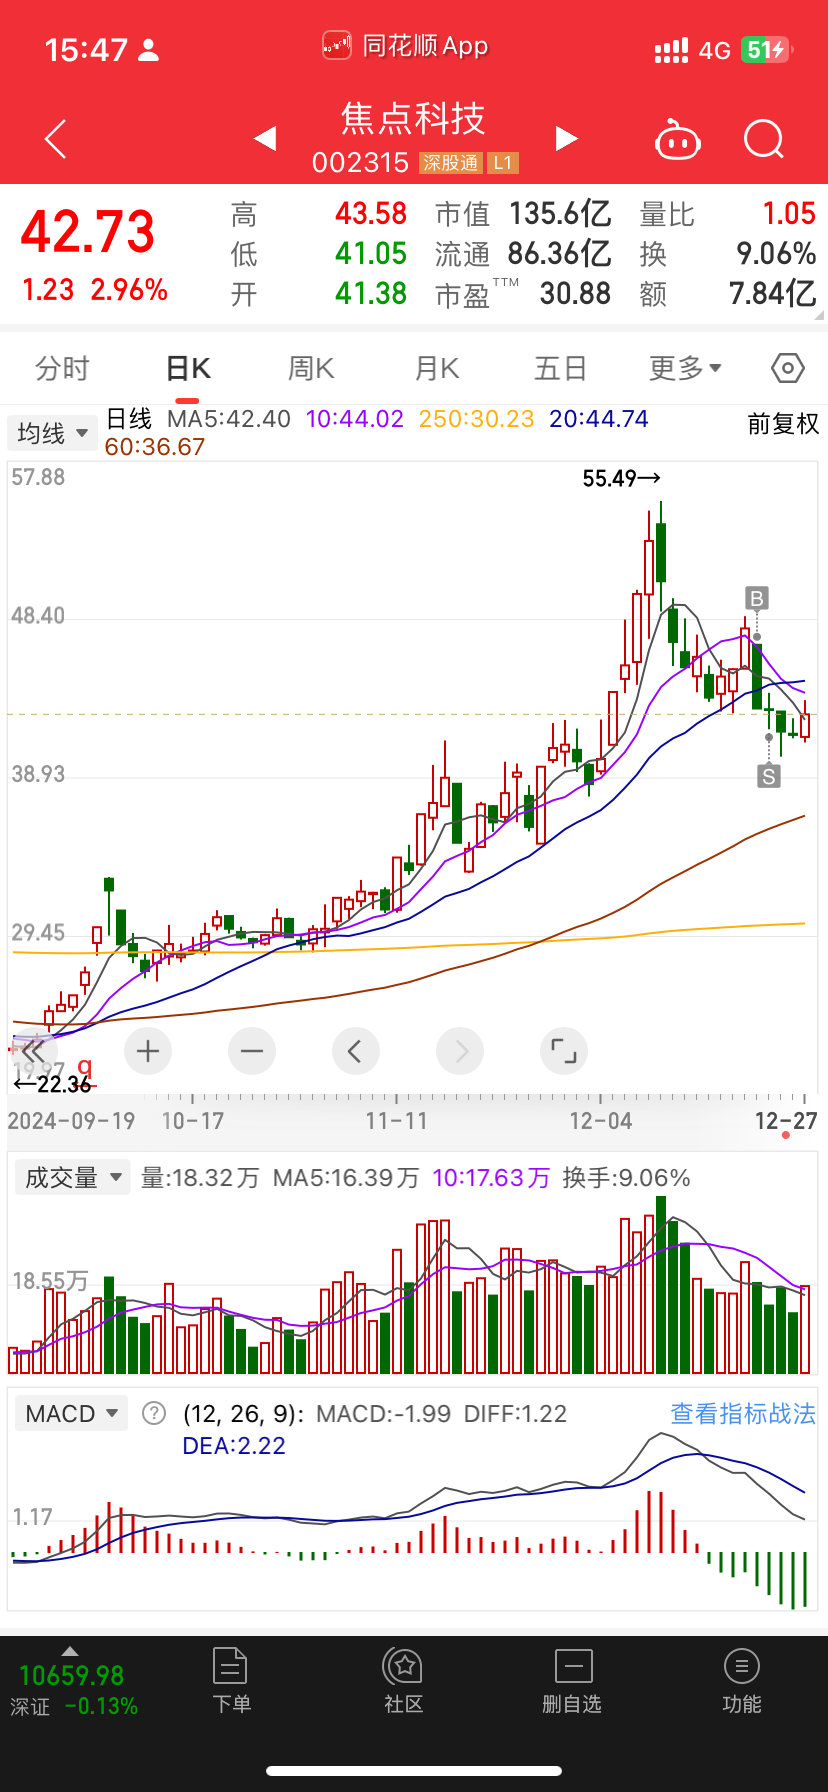The height and width of the screenshot is (1792, 828).
Task: Jump to earliest data double-chevron icon
Action: 33,1051
